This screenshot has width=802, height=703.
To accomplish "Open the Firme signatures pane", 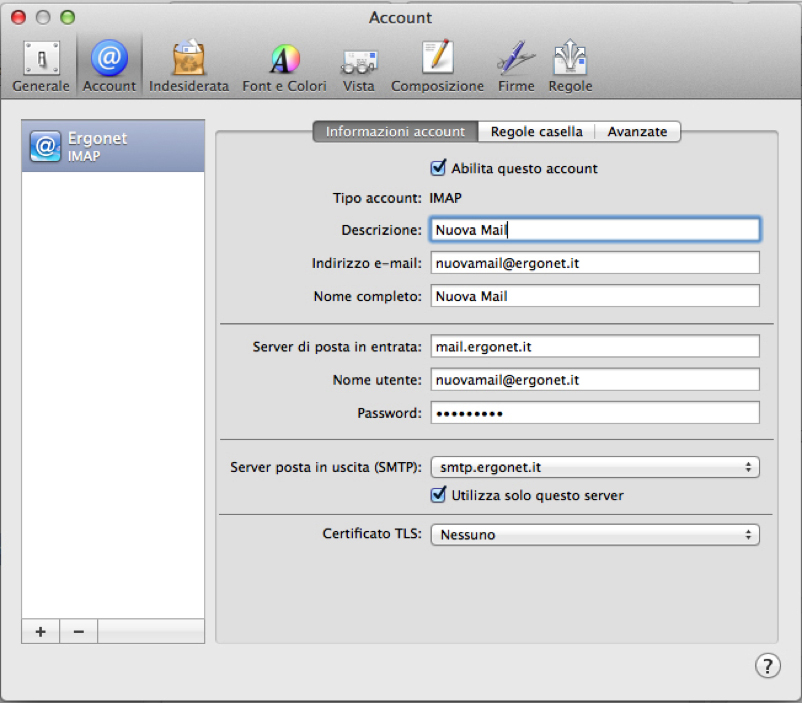I will [x=516, y=66].
